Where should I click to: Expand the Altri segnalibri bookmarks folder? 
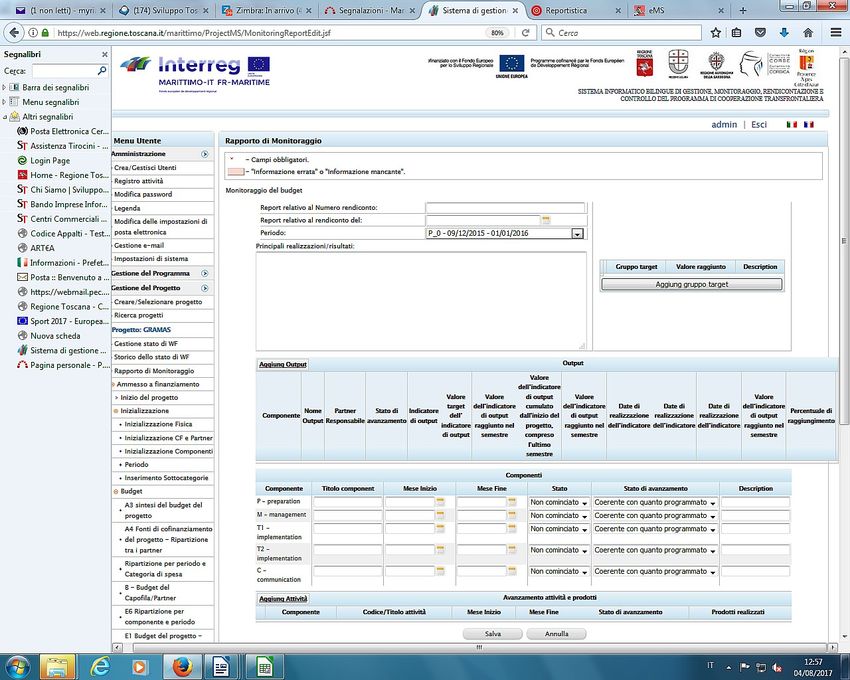click(5, 116)
